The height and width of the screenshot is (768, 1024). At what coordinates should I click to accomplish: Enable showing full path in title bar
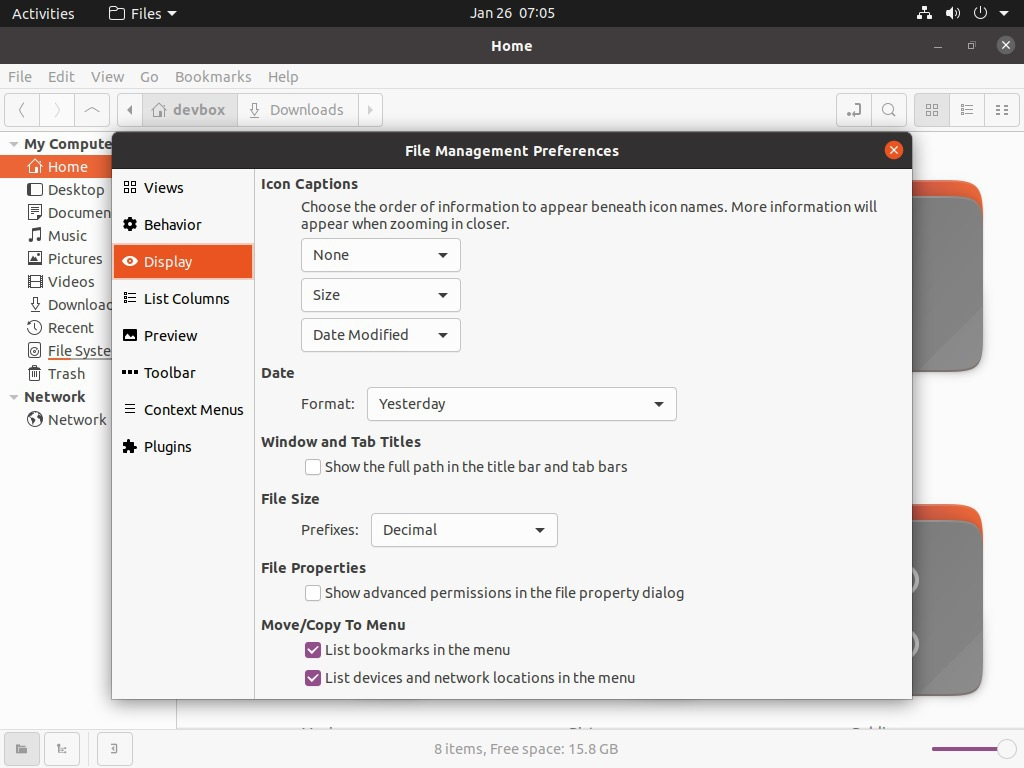(x=313, y=467)
